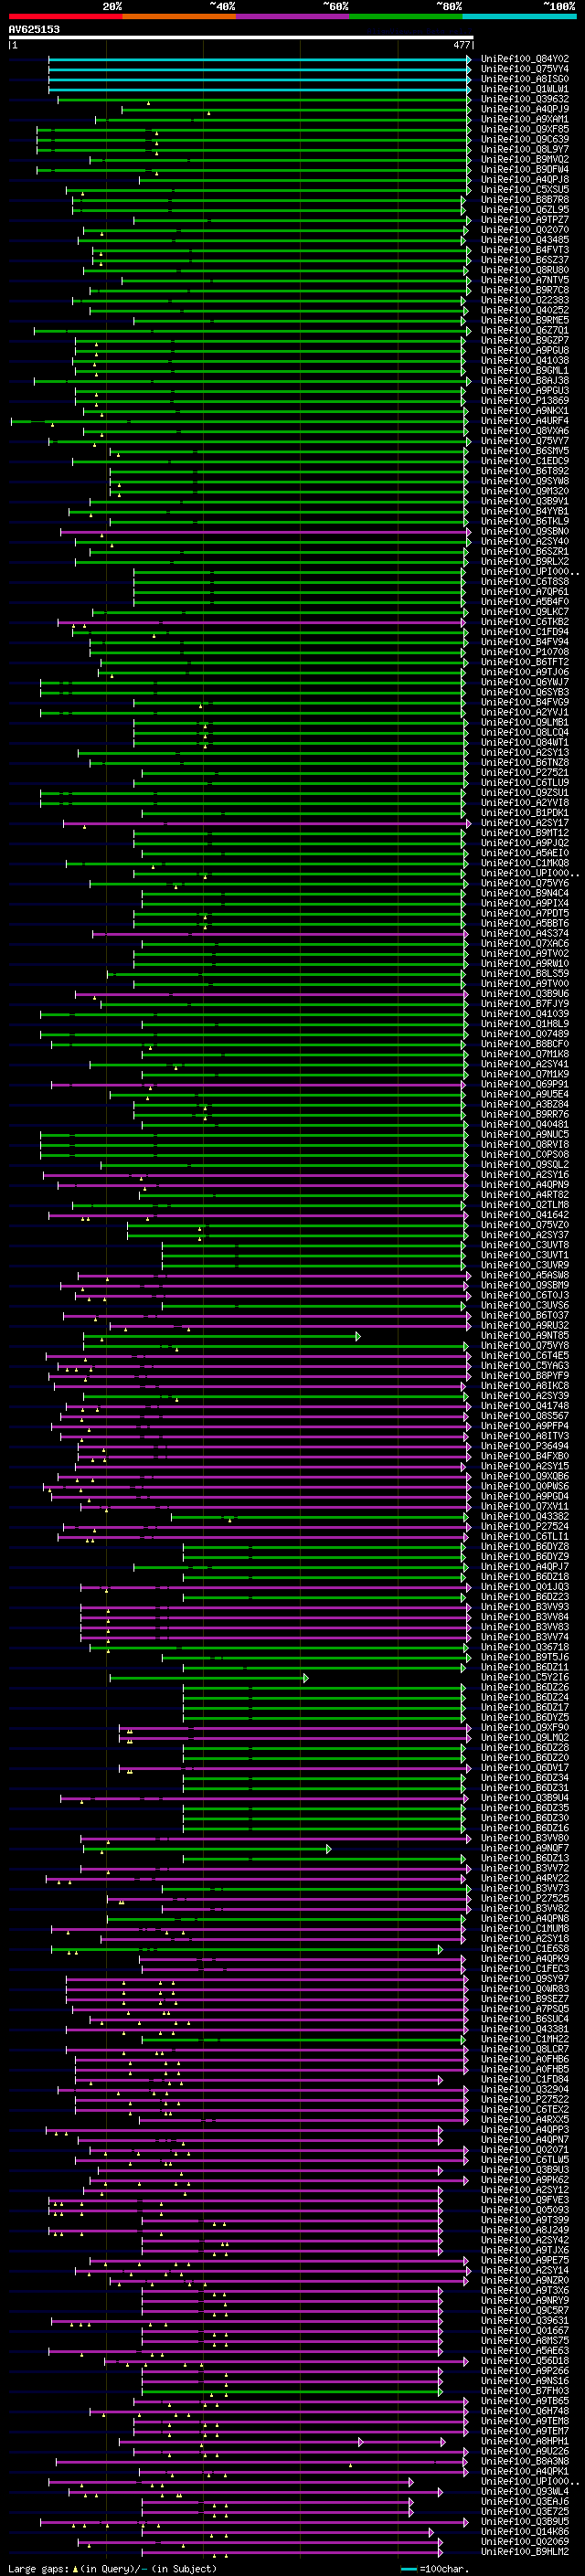The image size is (585, 2576).
Task: Select hit UniRef100_A4S374
Action: click(525, 934)
